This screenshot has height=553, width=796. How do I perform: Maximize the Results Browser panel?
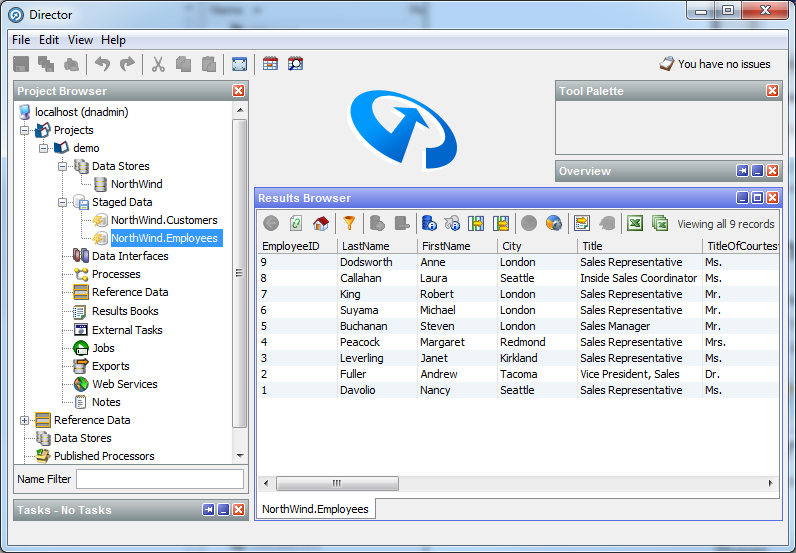tap(757, 198)
